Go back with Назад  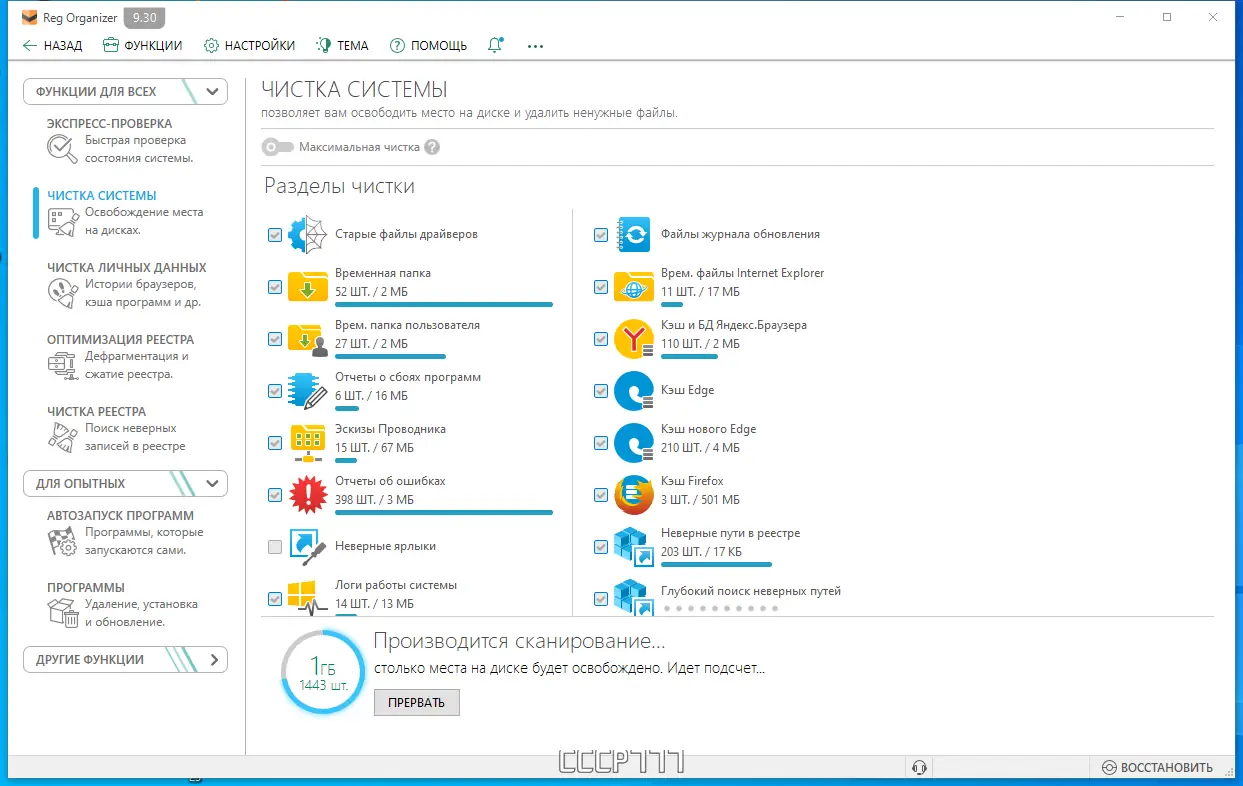52,46
